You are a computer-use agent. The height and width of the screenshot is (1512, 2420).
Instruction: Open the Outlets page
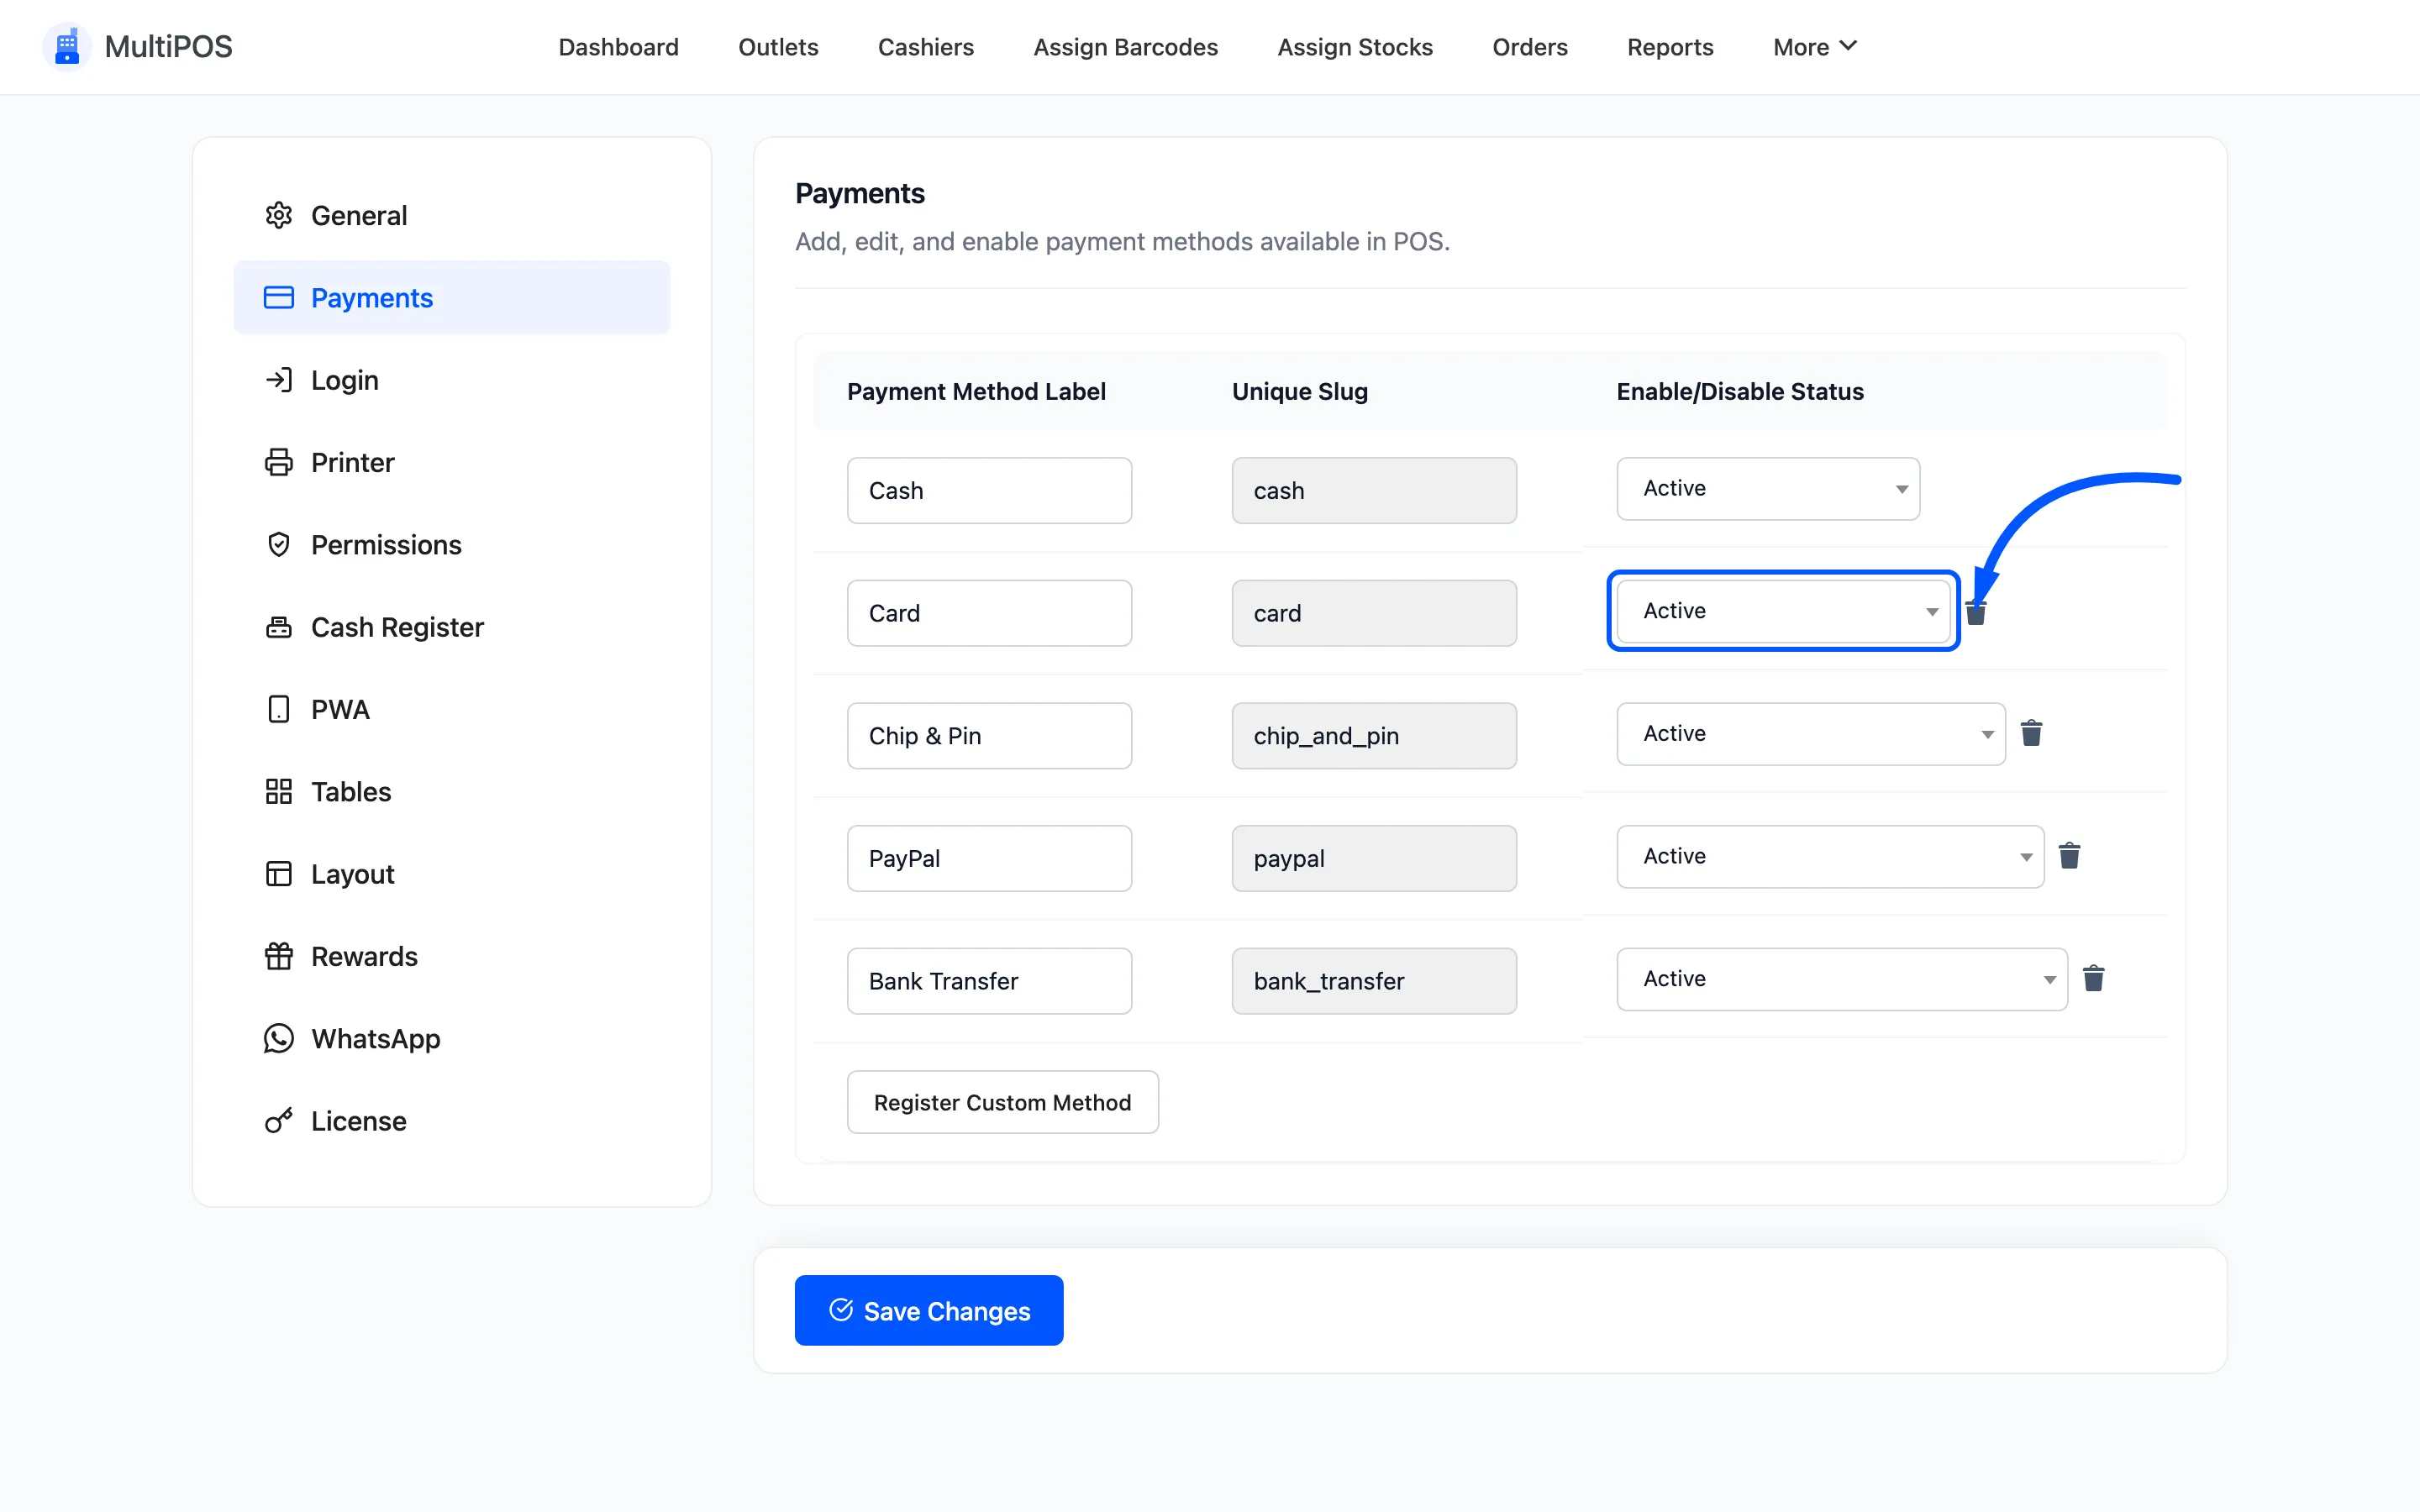pos(778,47)
